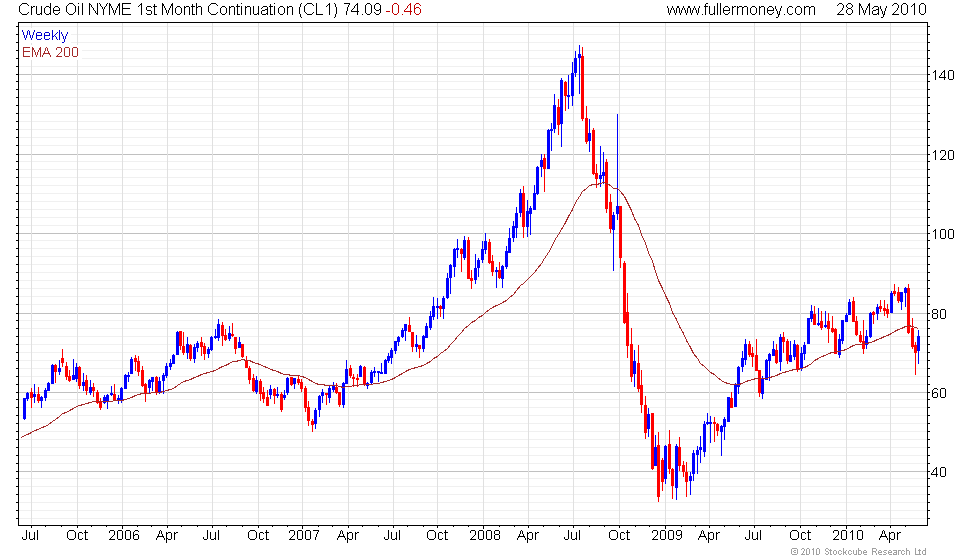Click the '2009' year label on time axis

(666, 536)
